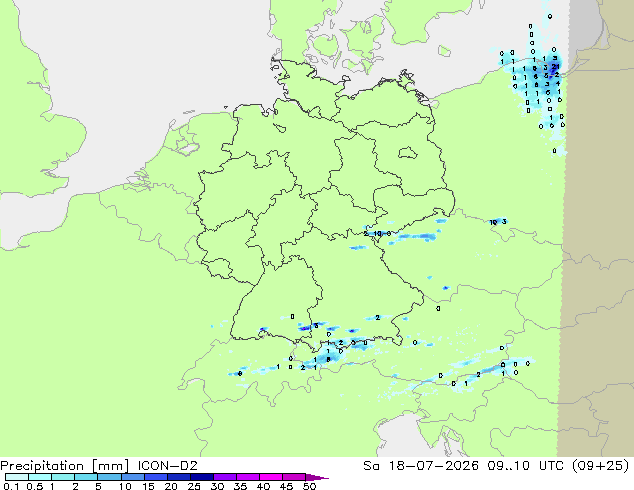The image size is (634, 490).
Task: Click the '09..10 UTC' time text
Action: [525, 466]
